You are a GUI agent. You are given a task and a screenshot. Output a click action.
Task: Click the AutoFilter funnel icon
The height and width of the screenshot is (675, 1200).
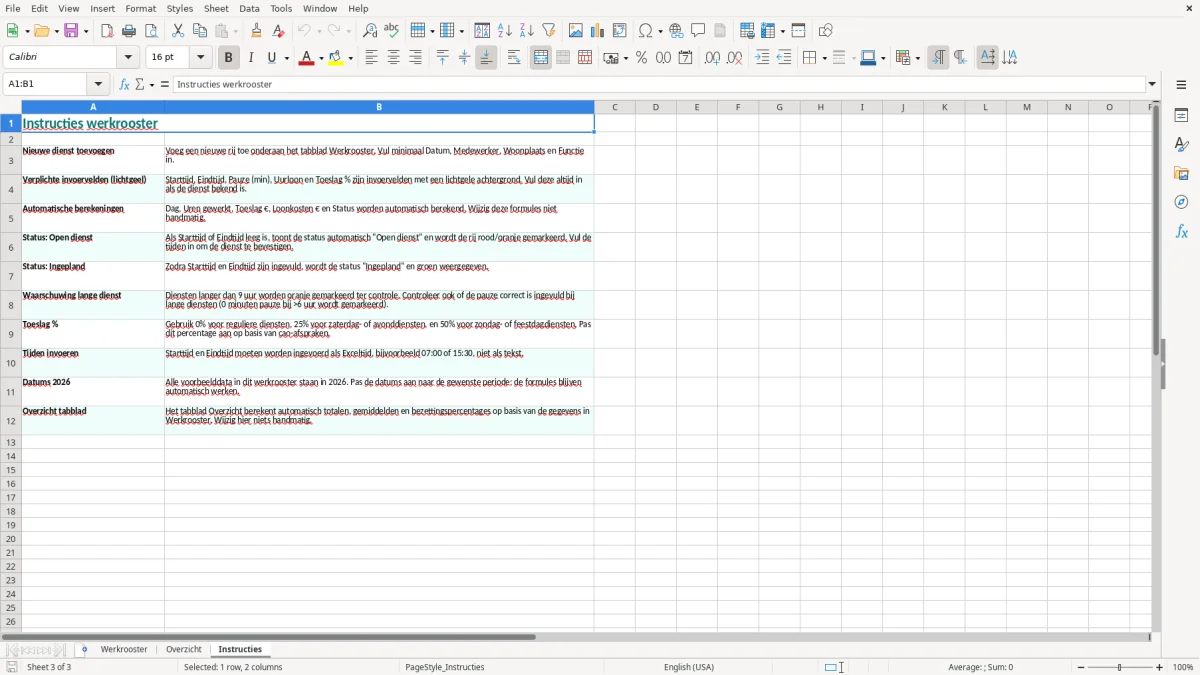549,31
